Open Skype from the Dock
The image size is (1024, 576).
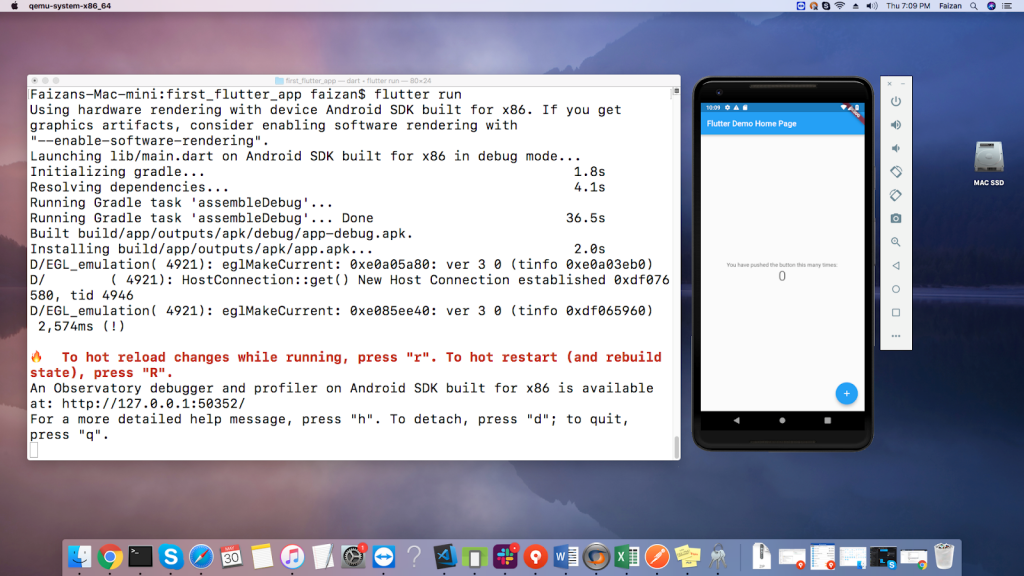(x=170, y=556)
